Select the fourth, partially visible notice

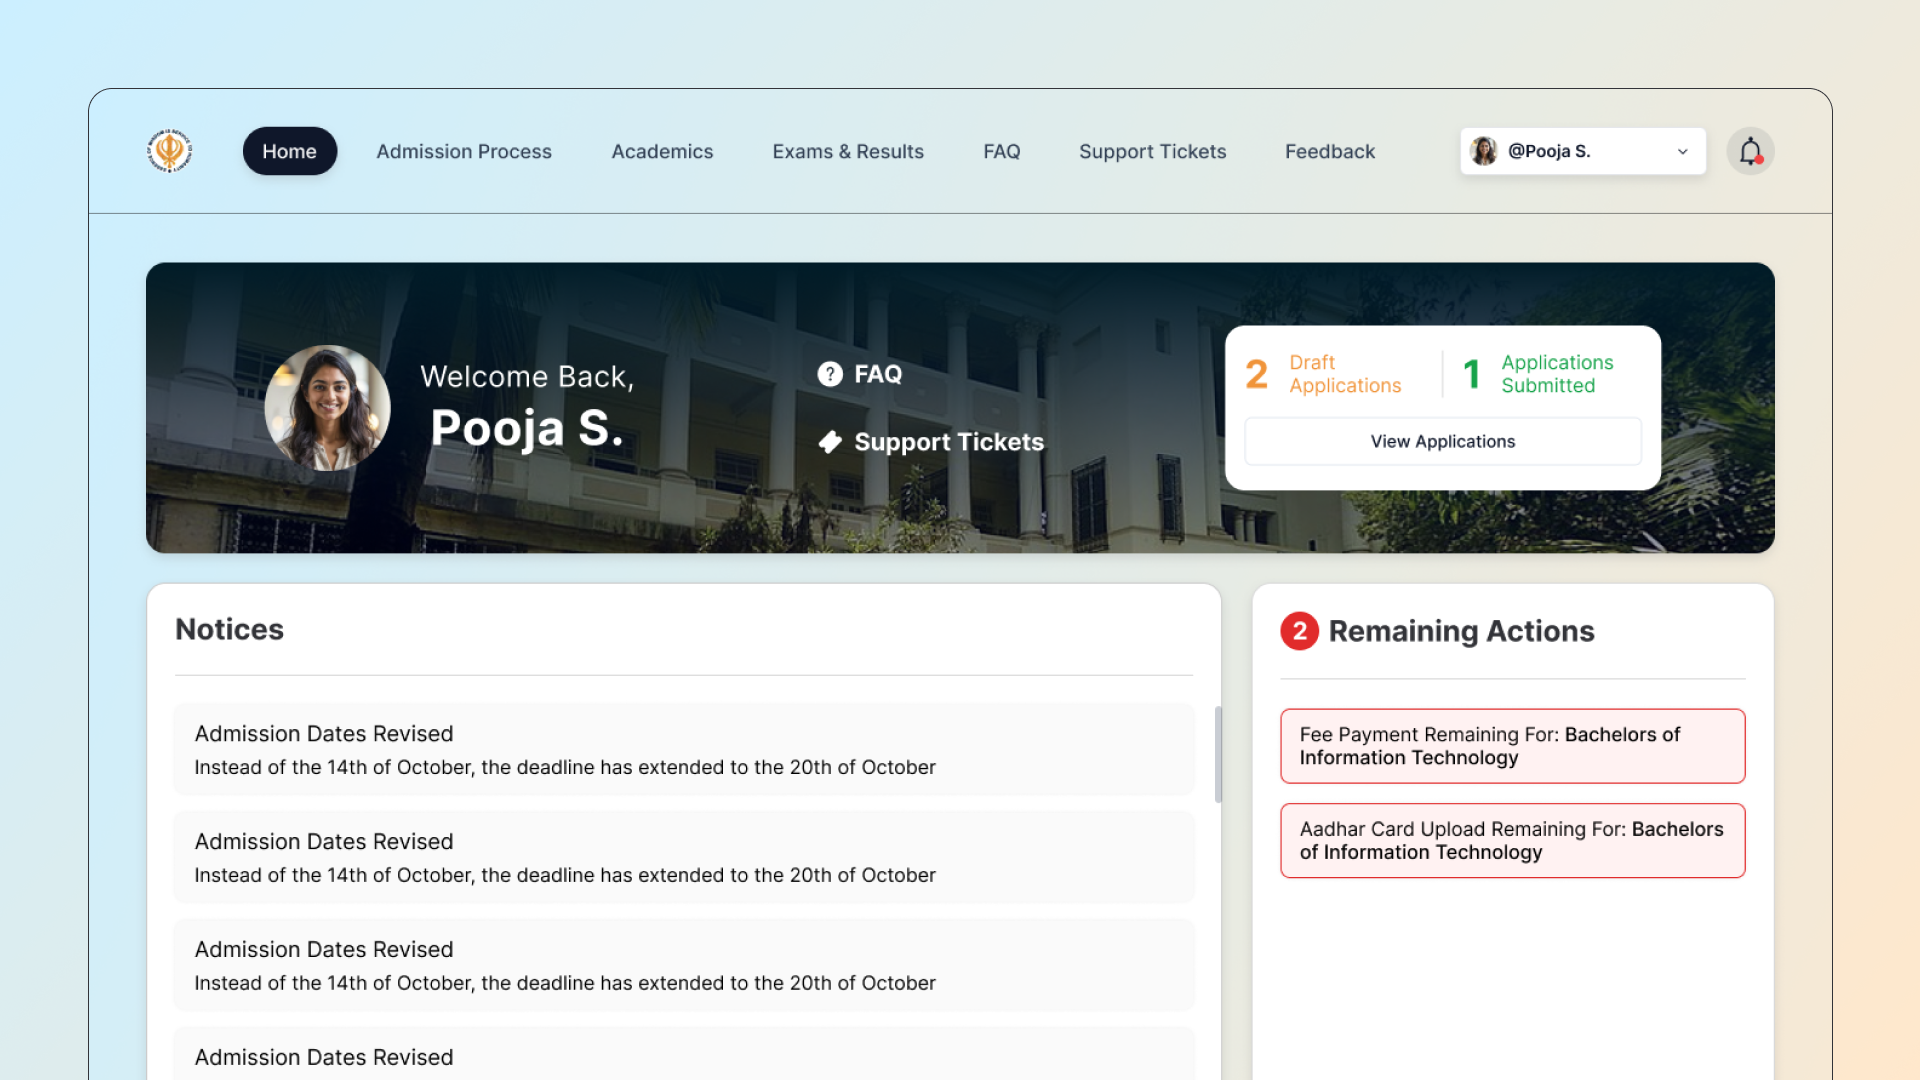pos(684,1054)
